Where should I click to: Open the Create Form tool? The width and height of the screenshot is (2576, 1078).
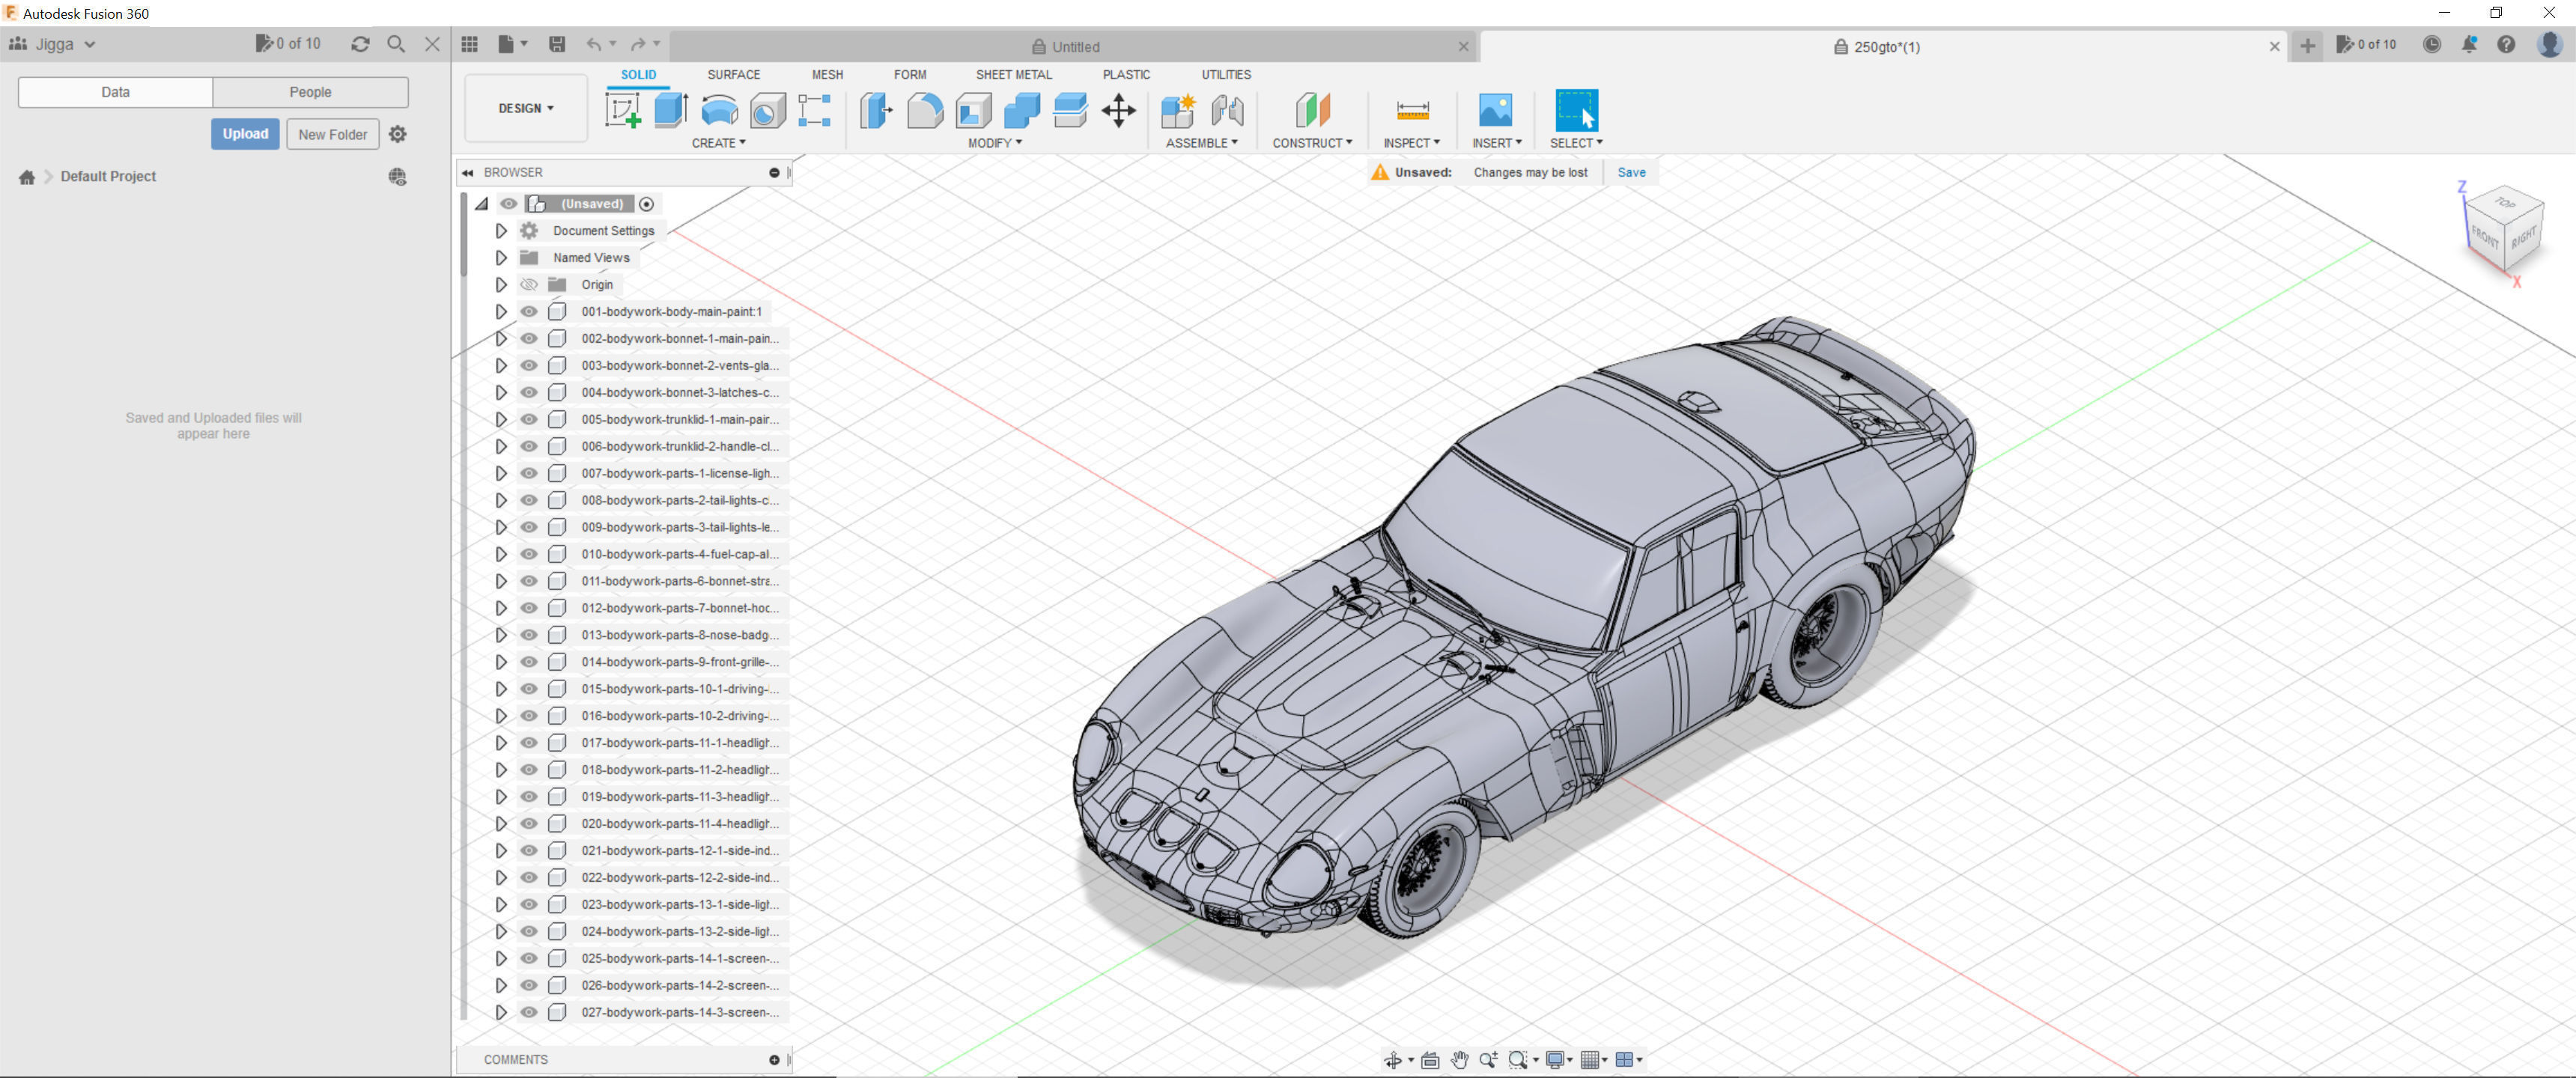tap(815, 110)
